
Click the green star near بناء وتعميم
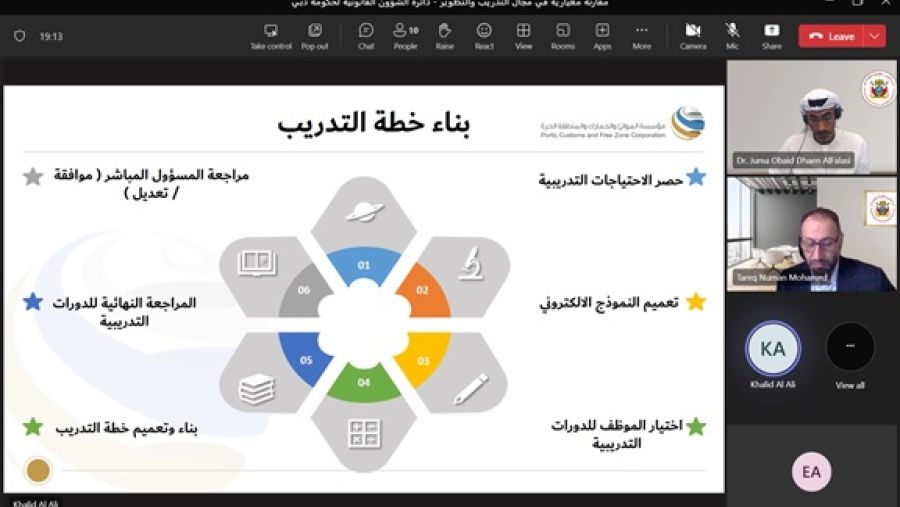[33, 427]
